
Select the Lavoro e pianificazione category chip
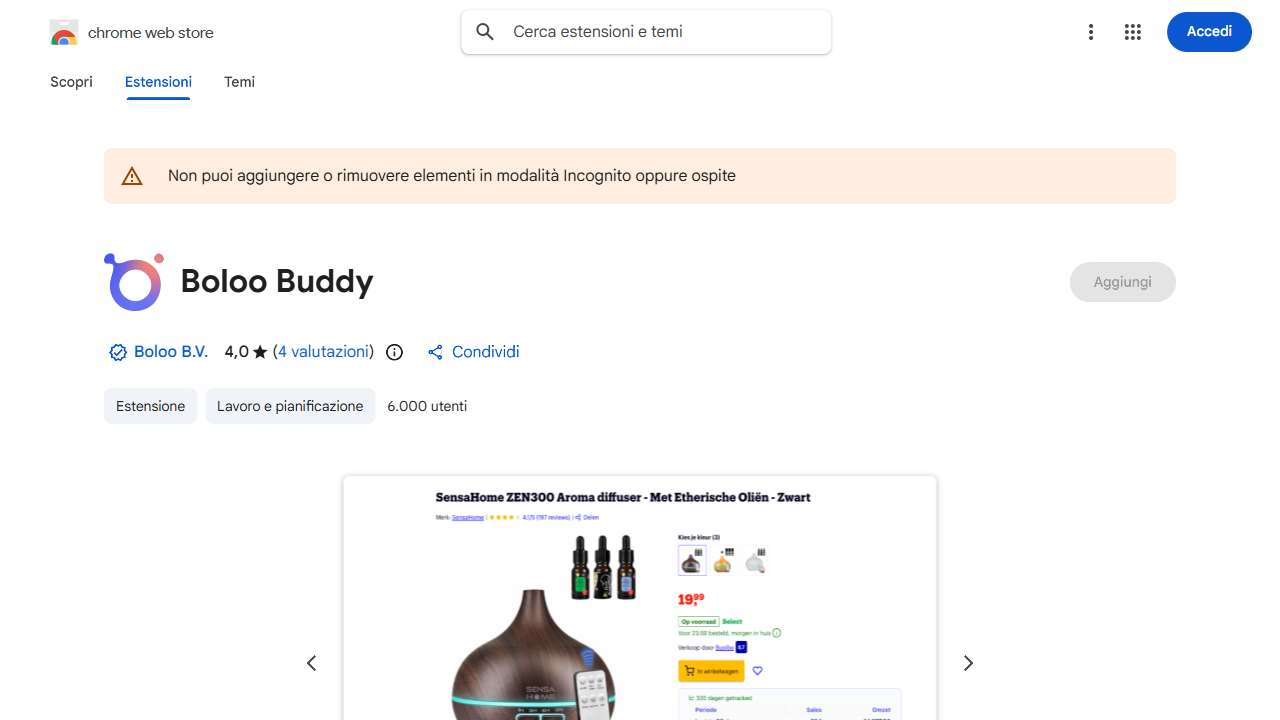point(290,406)
